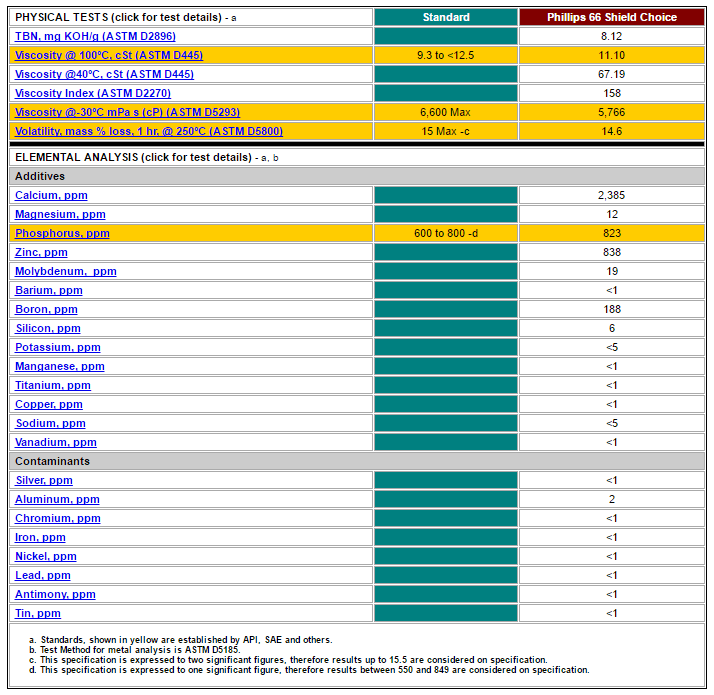Screen dimensions: 714x695
Task: Open the Vanadium, ppm test details
Action: pos(56,442)
